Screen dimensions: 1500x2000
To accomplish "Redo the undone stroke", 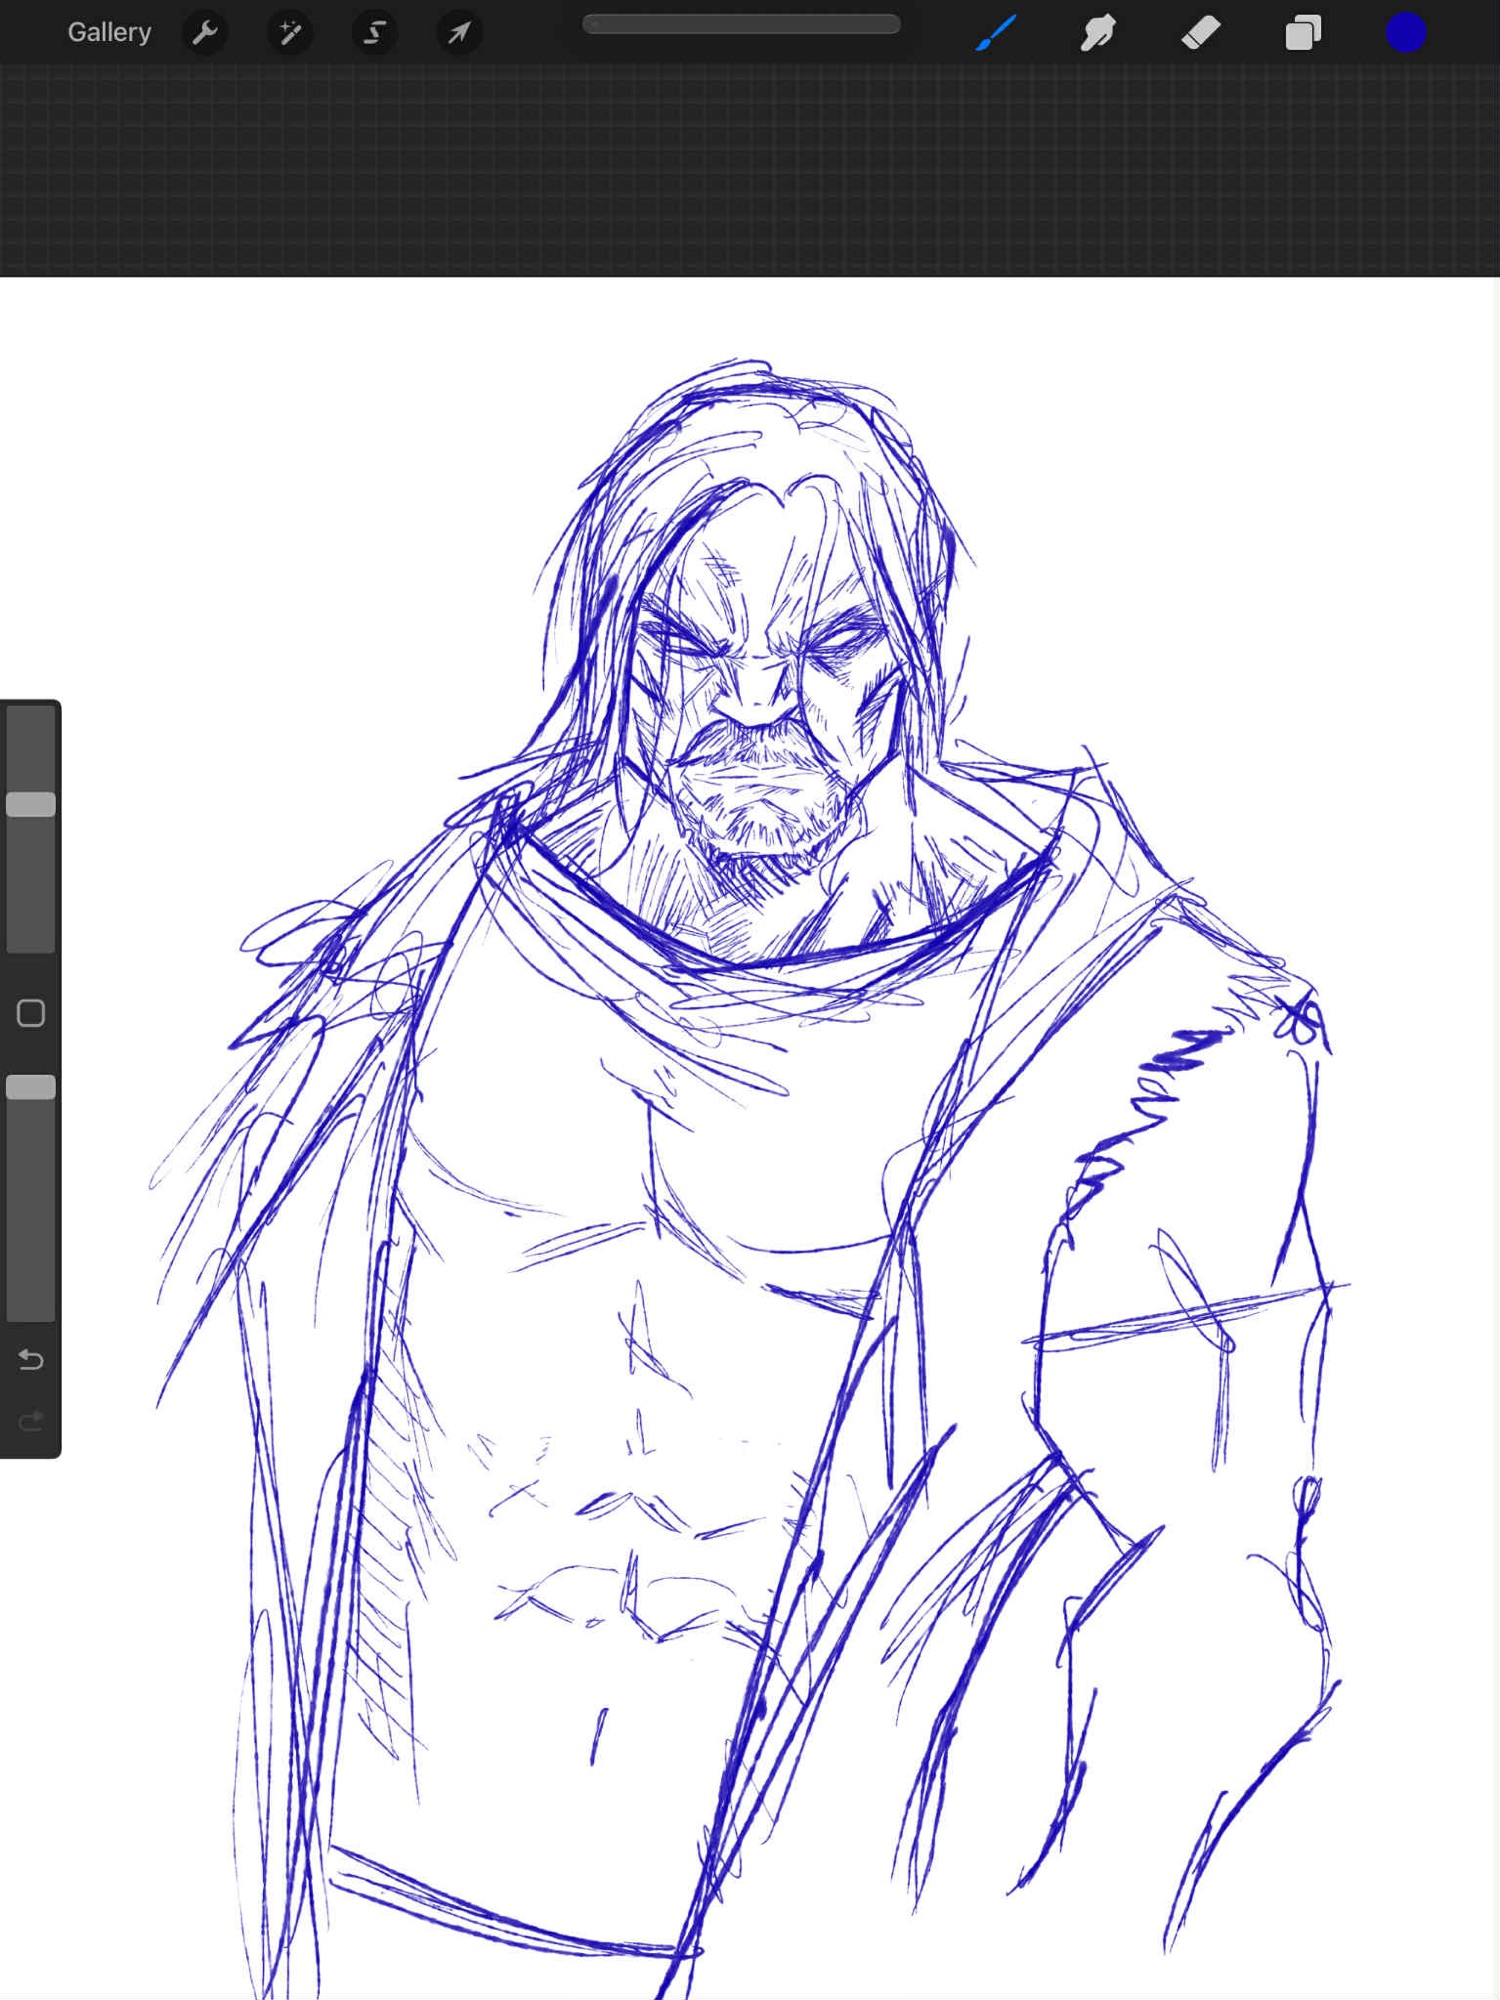I will [31, 1421].
